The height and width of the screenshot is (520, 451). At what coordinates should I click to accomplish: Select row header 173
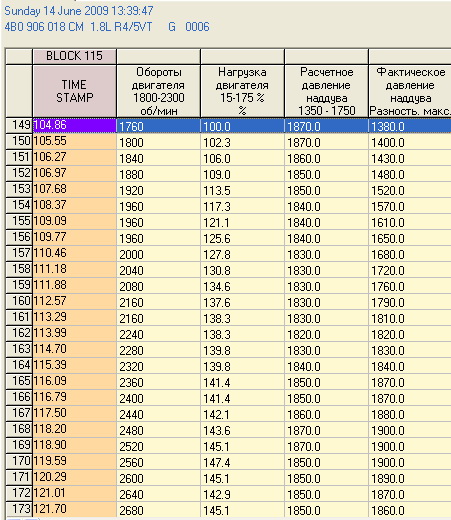point(19,509)
